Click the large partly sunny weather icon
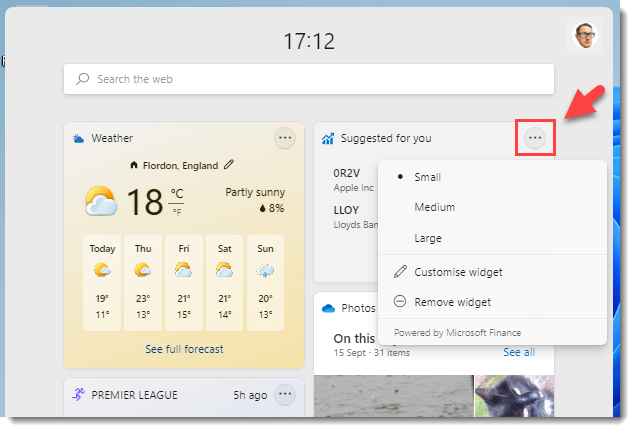Viewport: 635px width, 432px height. pyautogui.click(x=101, y=201)
